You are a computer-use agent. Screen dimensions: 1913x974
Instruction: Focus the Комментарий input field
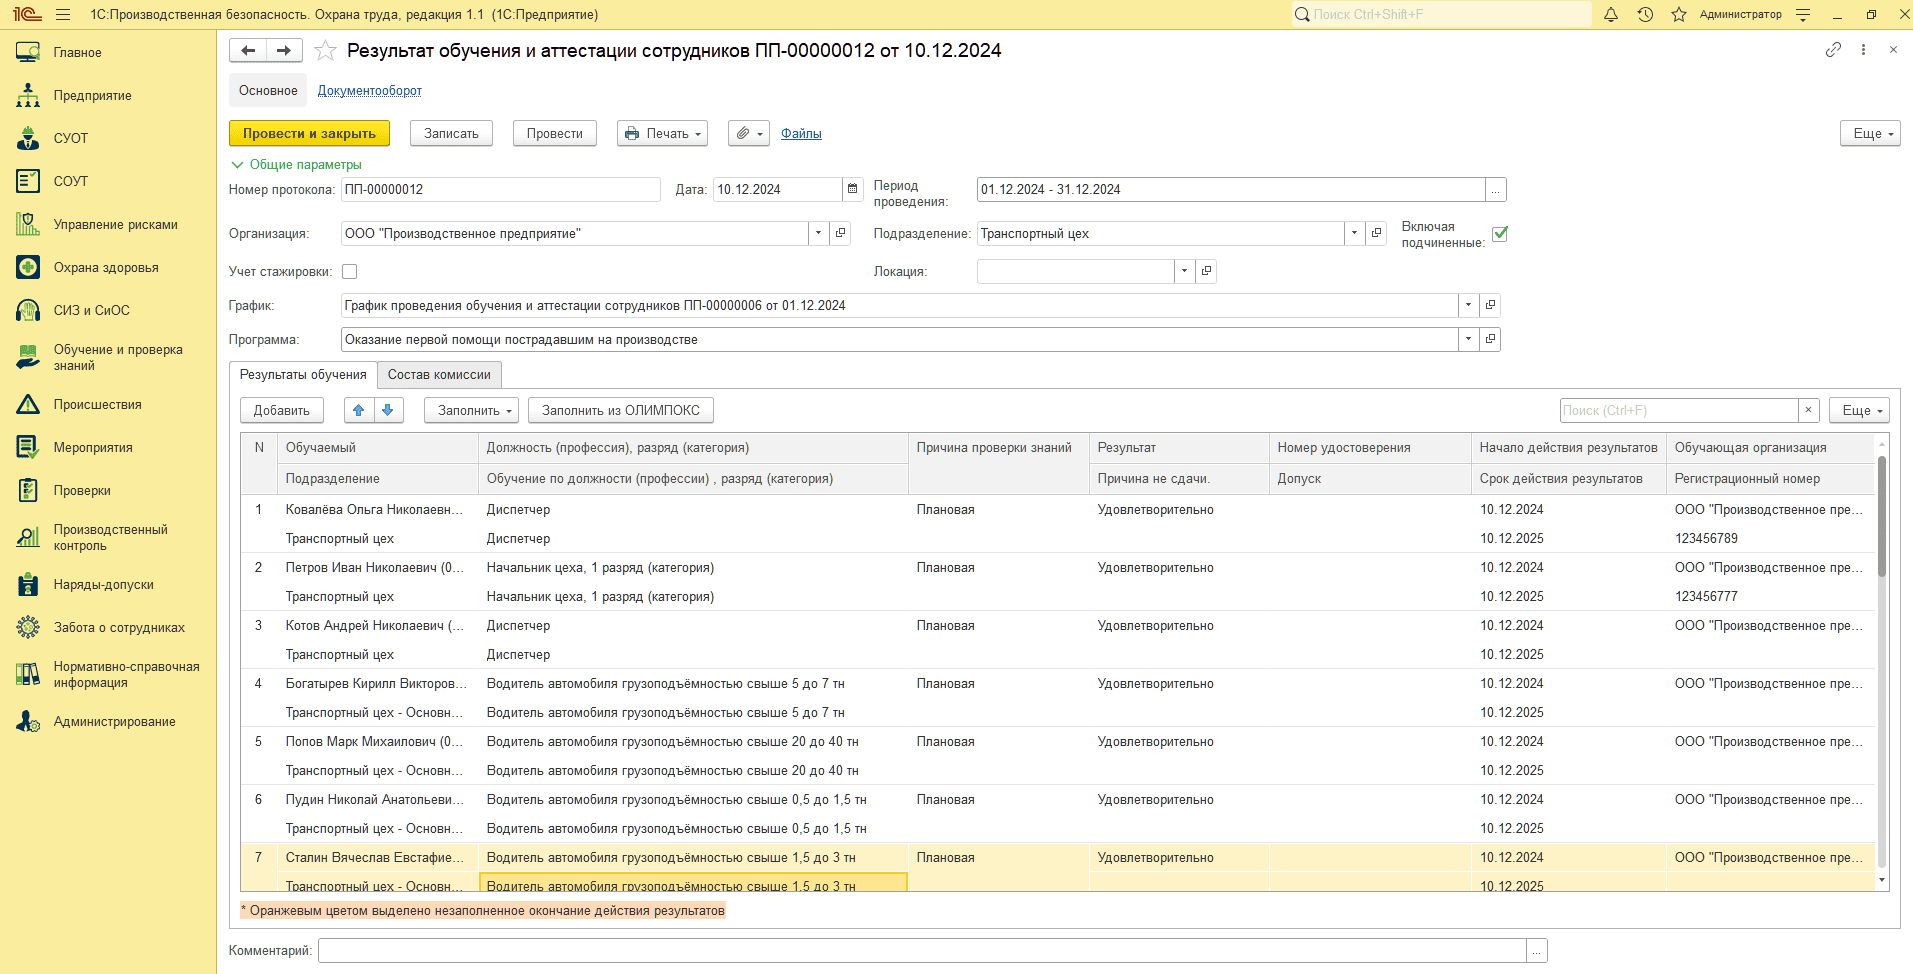point(922,950)
